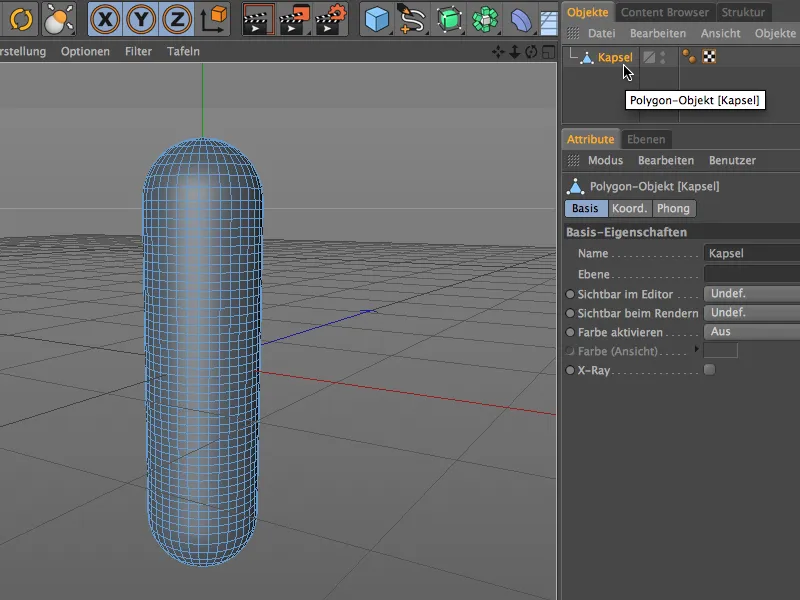The image size is (800, 600).
Task: Click X-Ray animation dot
Action: (570, 370)
